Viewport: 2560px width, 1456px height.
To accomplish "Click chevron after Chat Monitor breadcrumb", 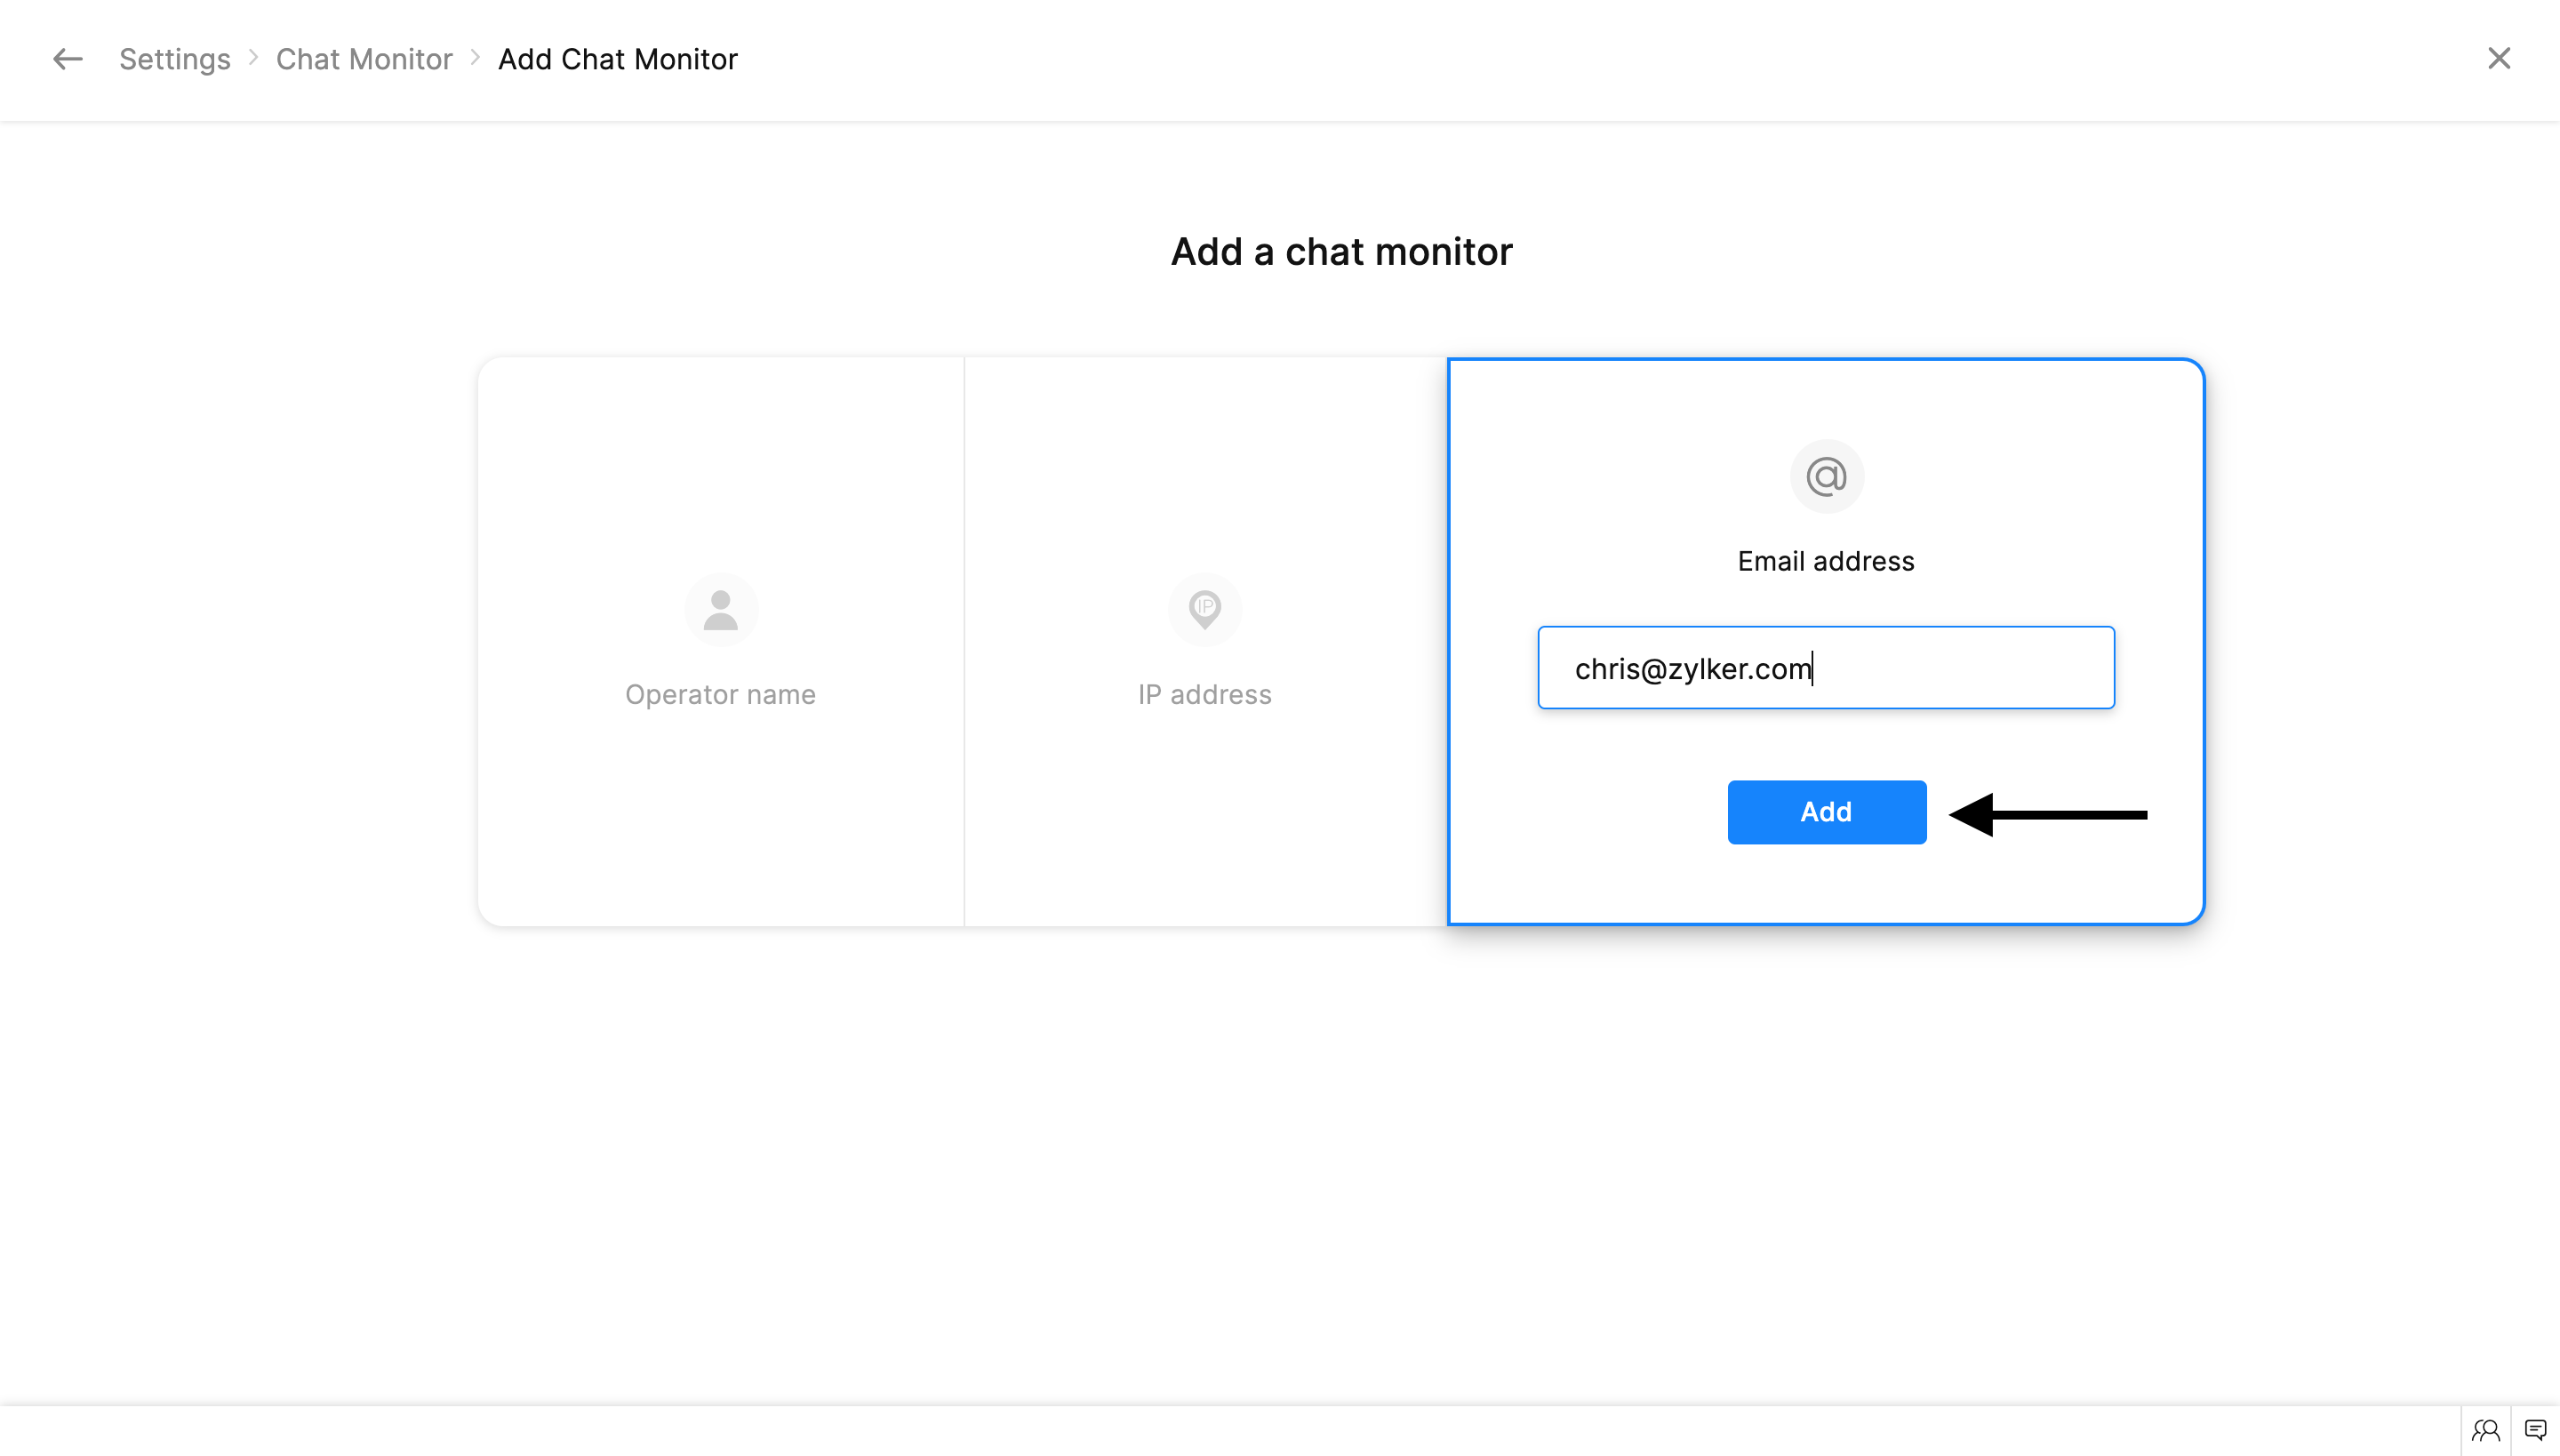I will (x=475, y=58).
